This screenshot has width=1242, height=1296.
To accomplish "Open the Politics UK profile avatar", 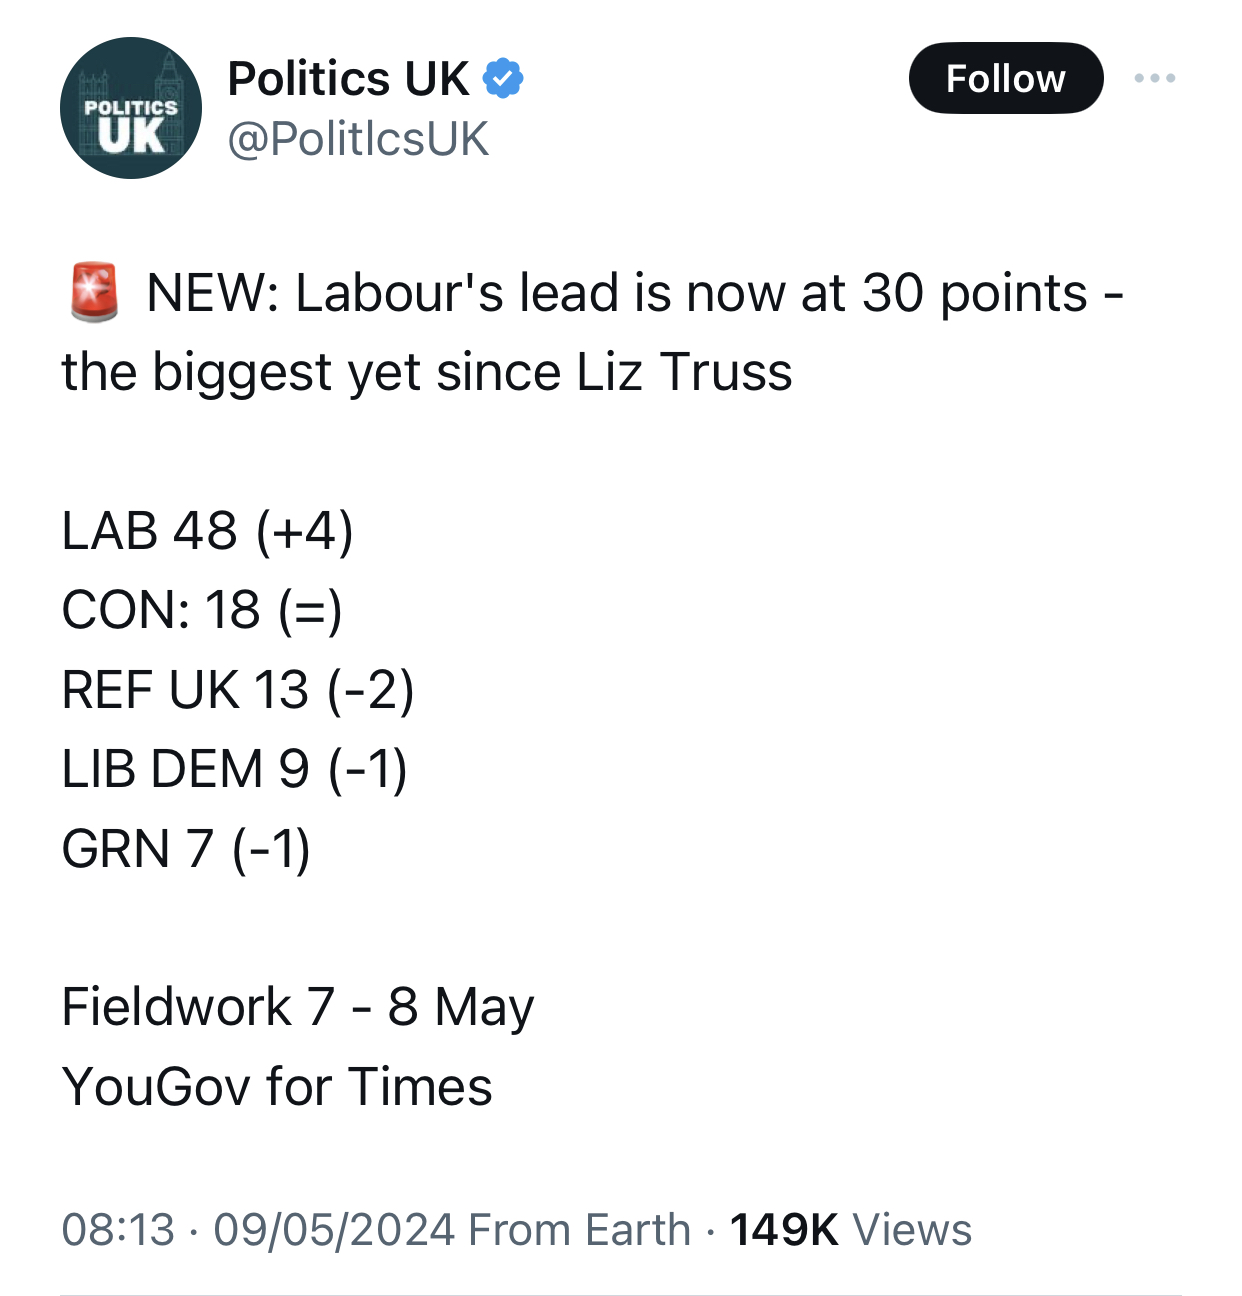I will click(x=131, y=108).
